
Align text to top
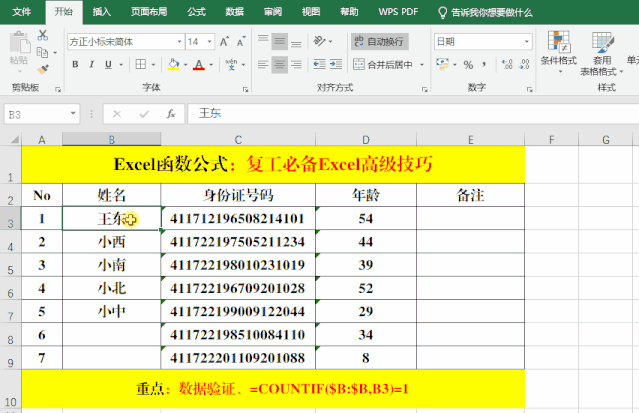click(x=263, y=41)
